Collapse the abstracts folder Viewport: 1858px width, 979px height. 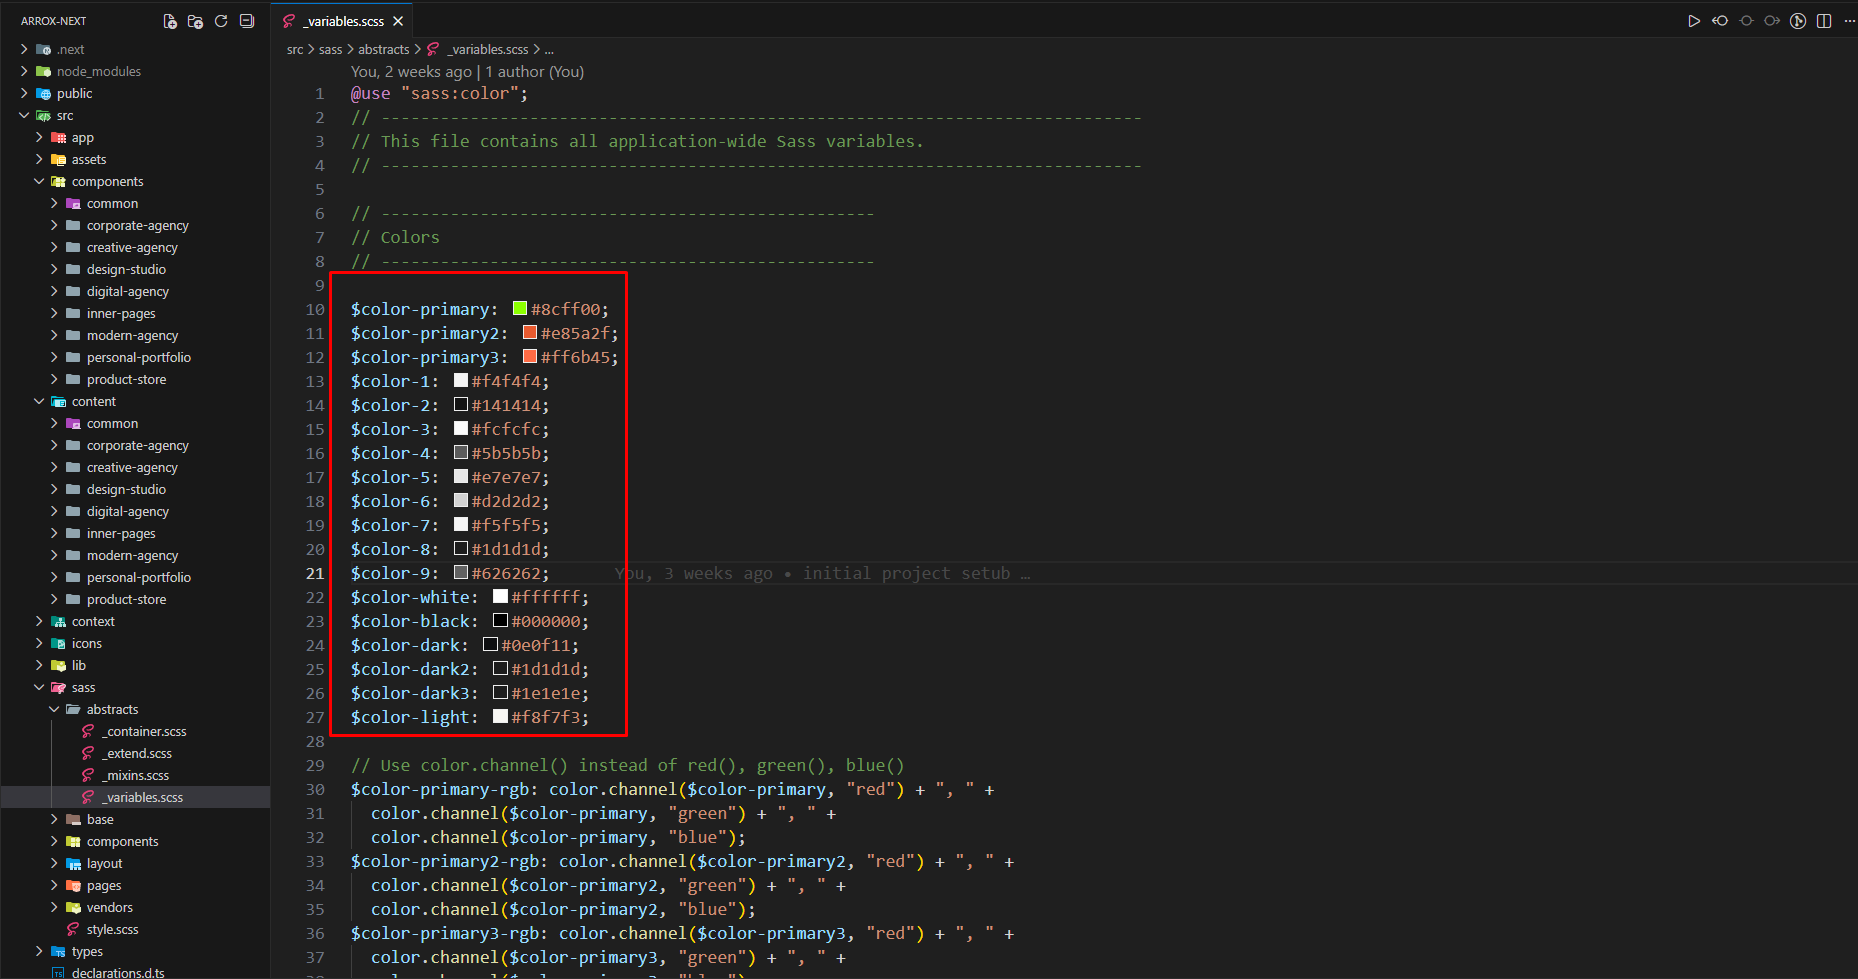112,709
